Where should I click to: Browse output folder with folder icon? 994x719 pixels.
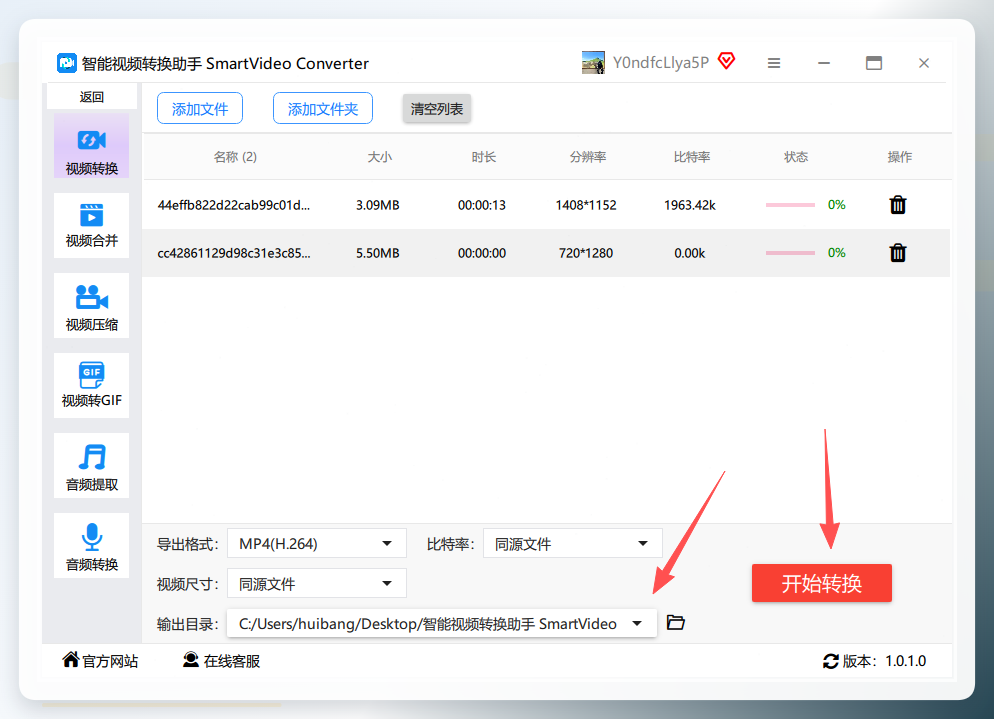pos(676,623)
